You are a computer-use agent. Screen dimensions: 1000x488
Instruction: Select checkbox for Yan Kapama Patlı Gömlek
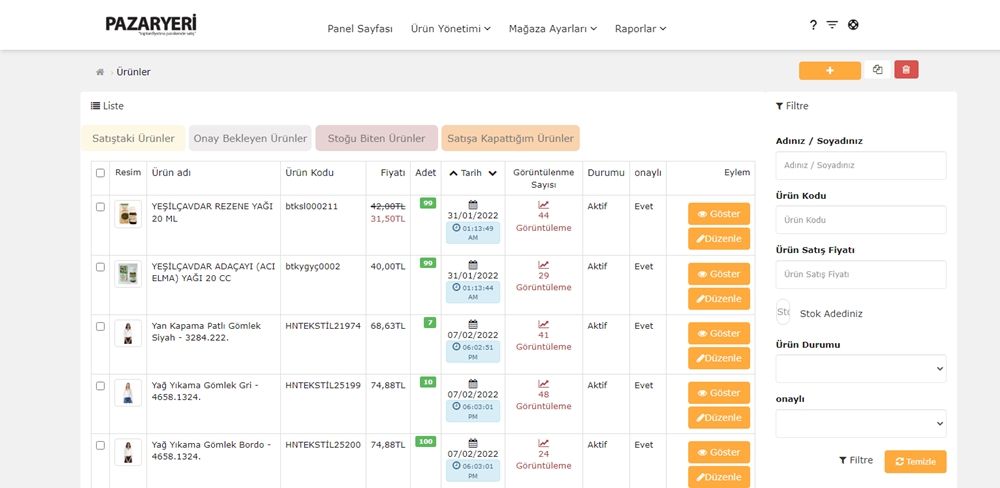100,326
